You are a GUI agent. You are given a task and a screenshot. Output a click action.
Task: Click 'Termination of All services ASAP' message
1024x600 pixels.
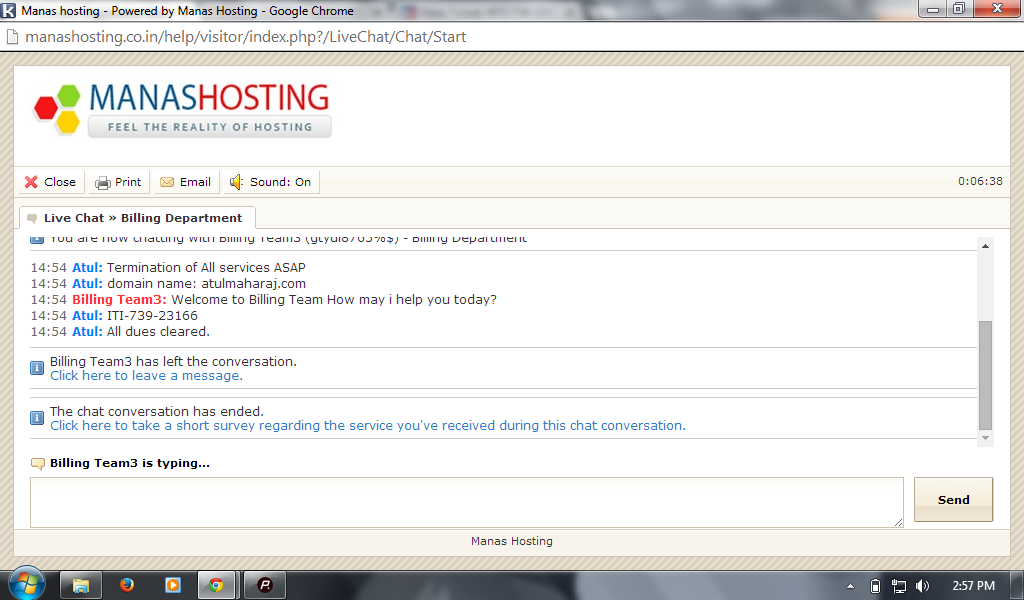[x=206, y=268]
